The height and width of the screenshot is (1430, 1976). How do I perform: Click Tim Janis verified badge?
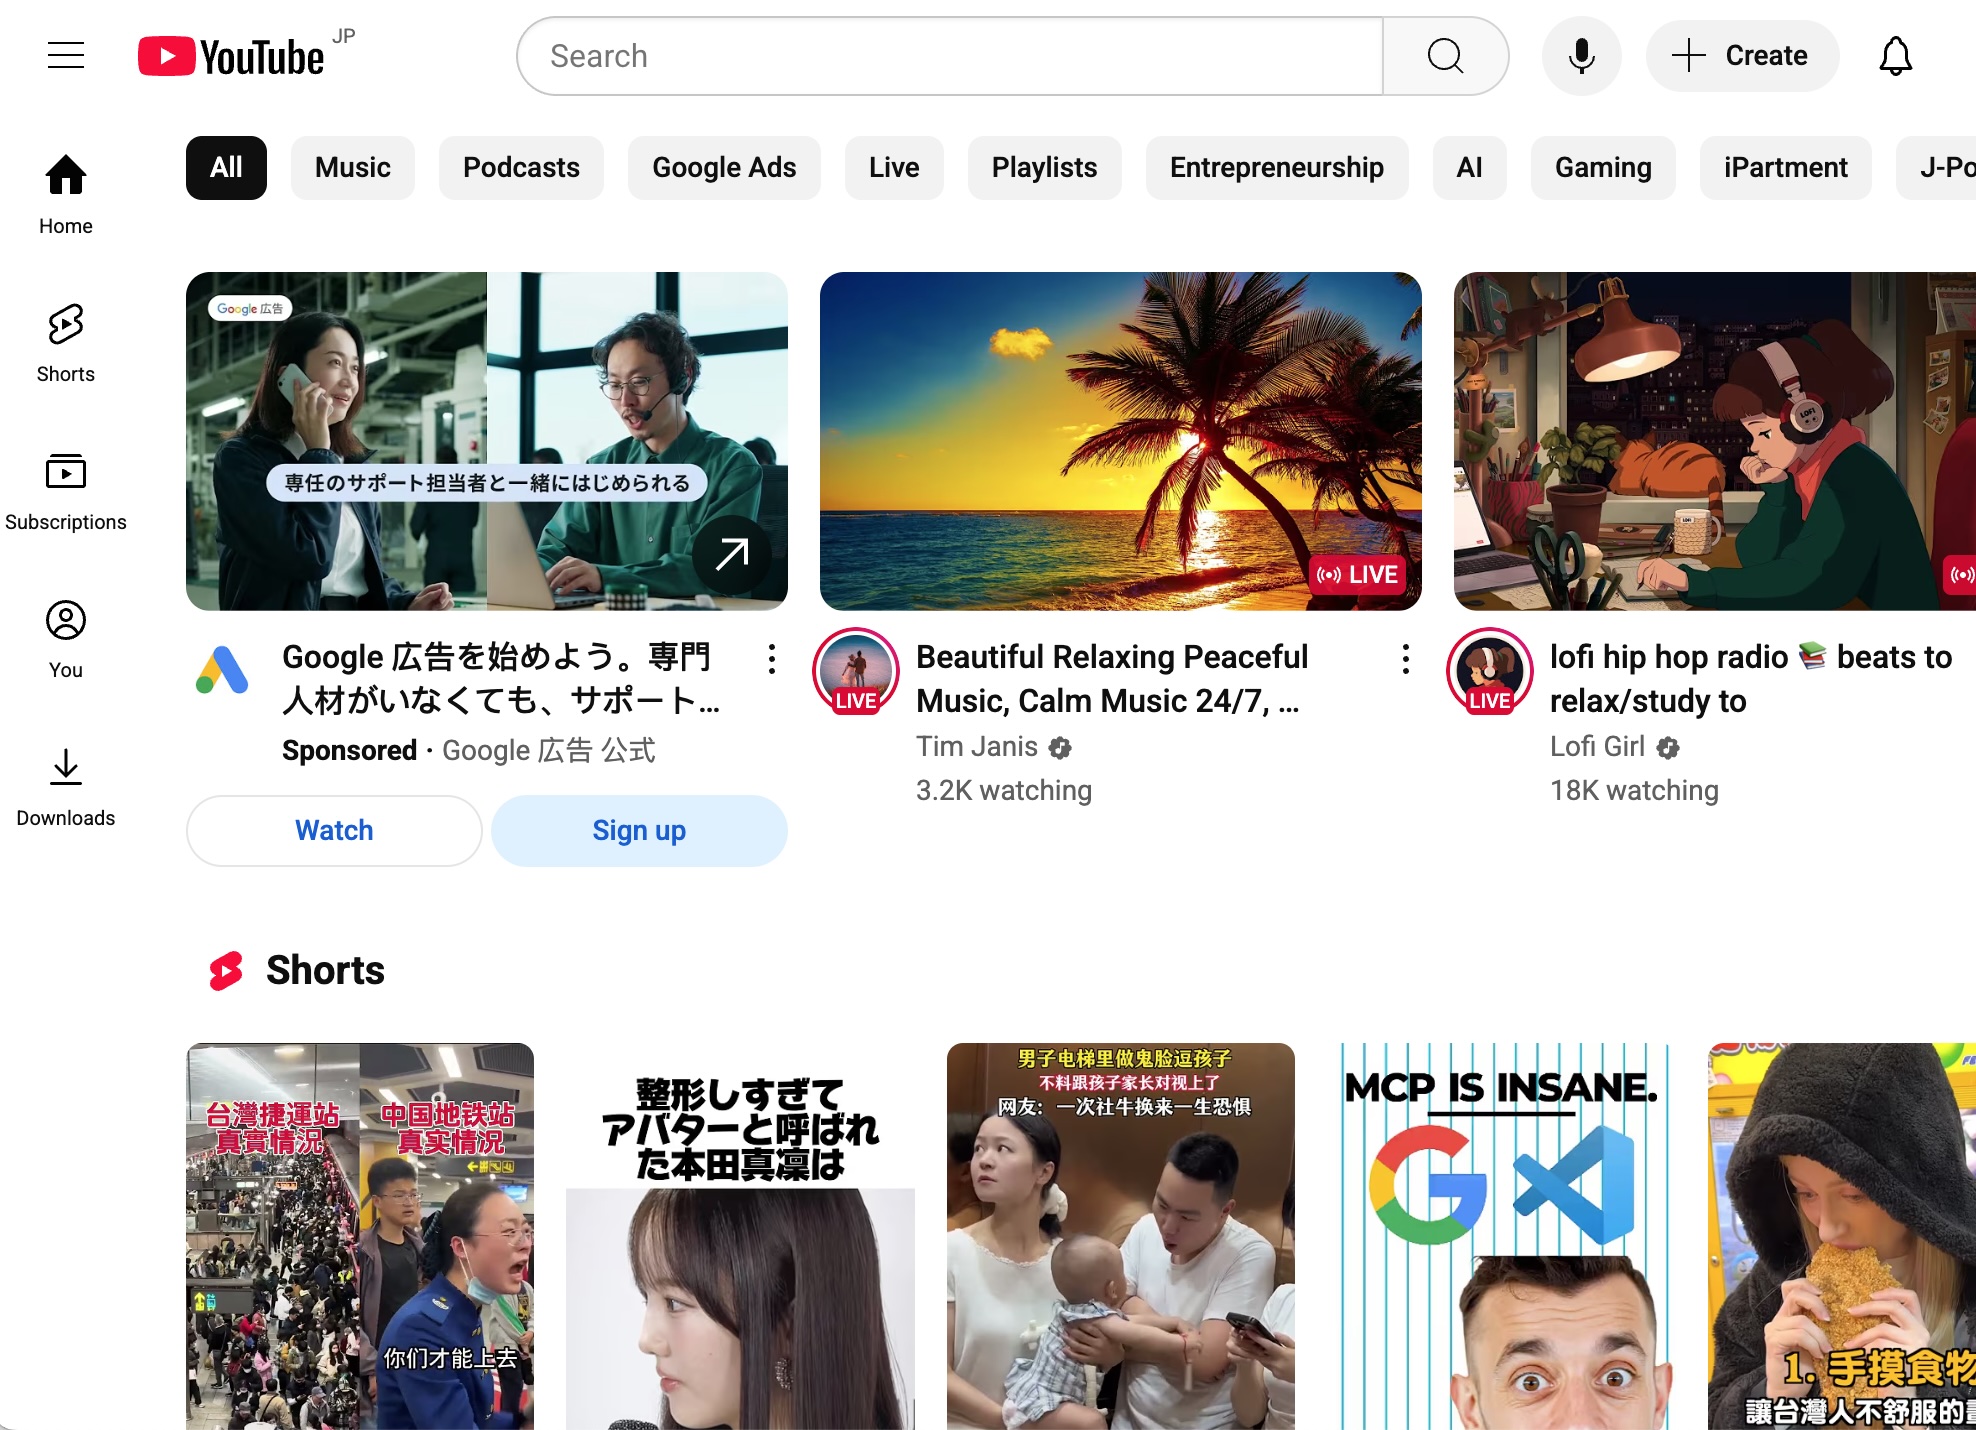pos(1060,747)
